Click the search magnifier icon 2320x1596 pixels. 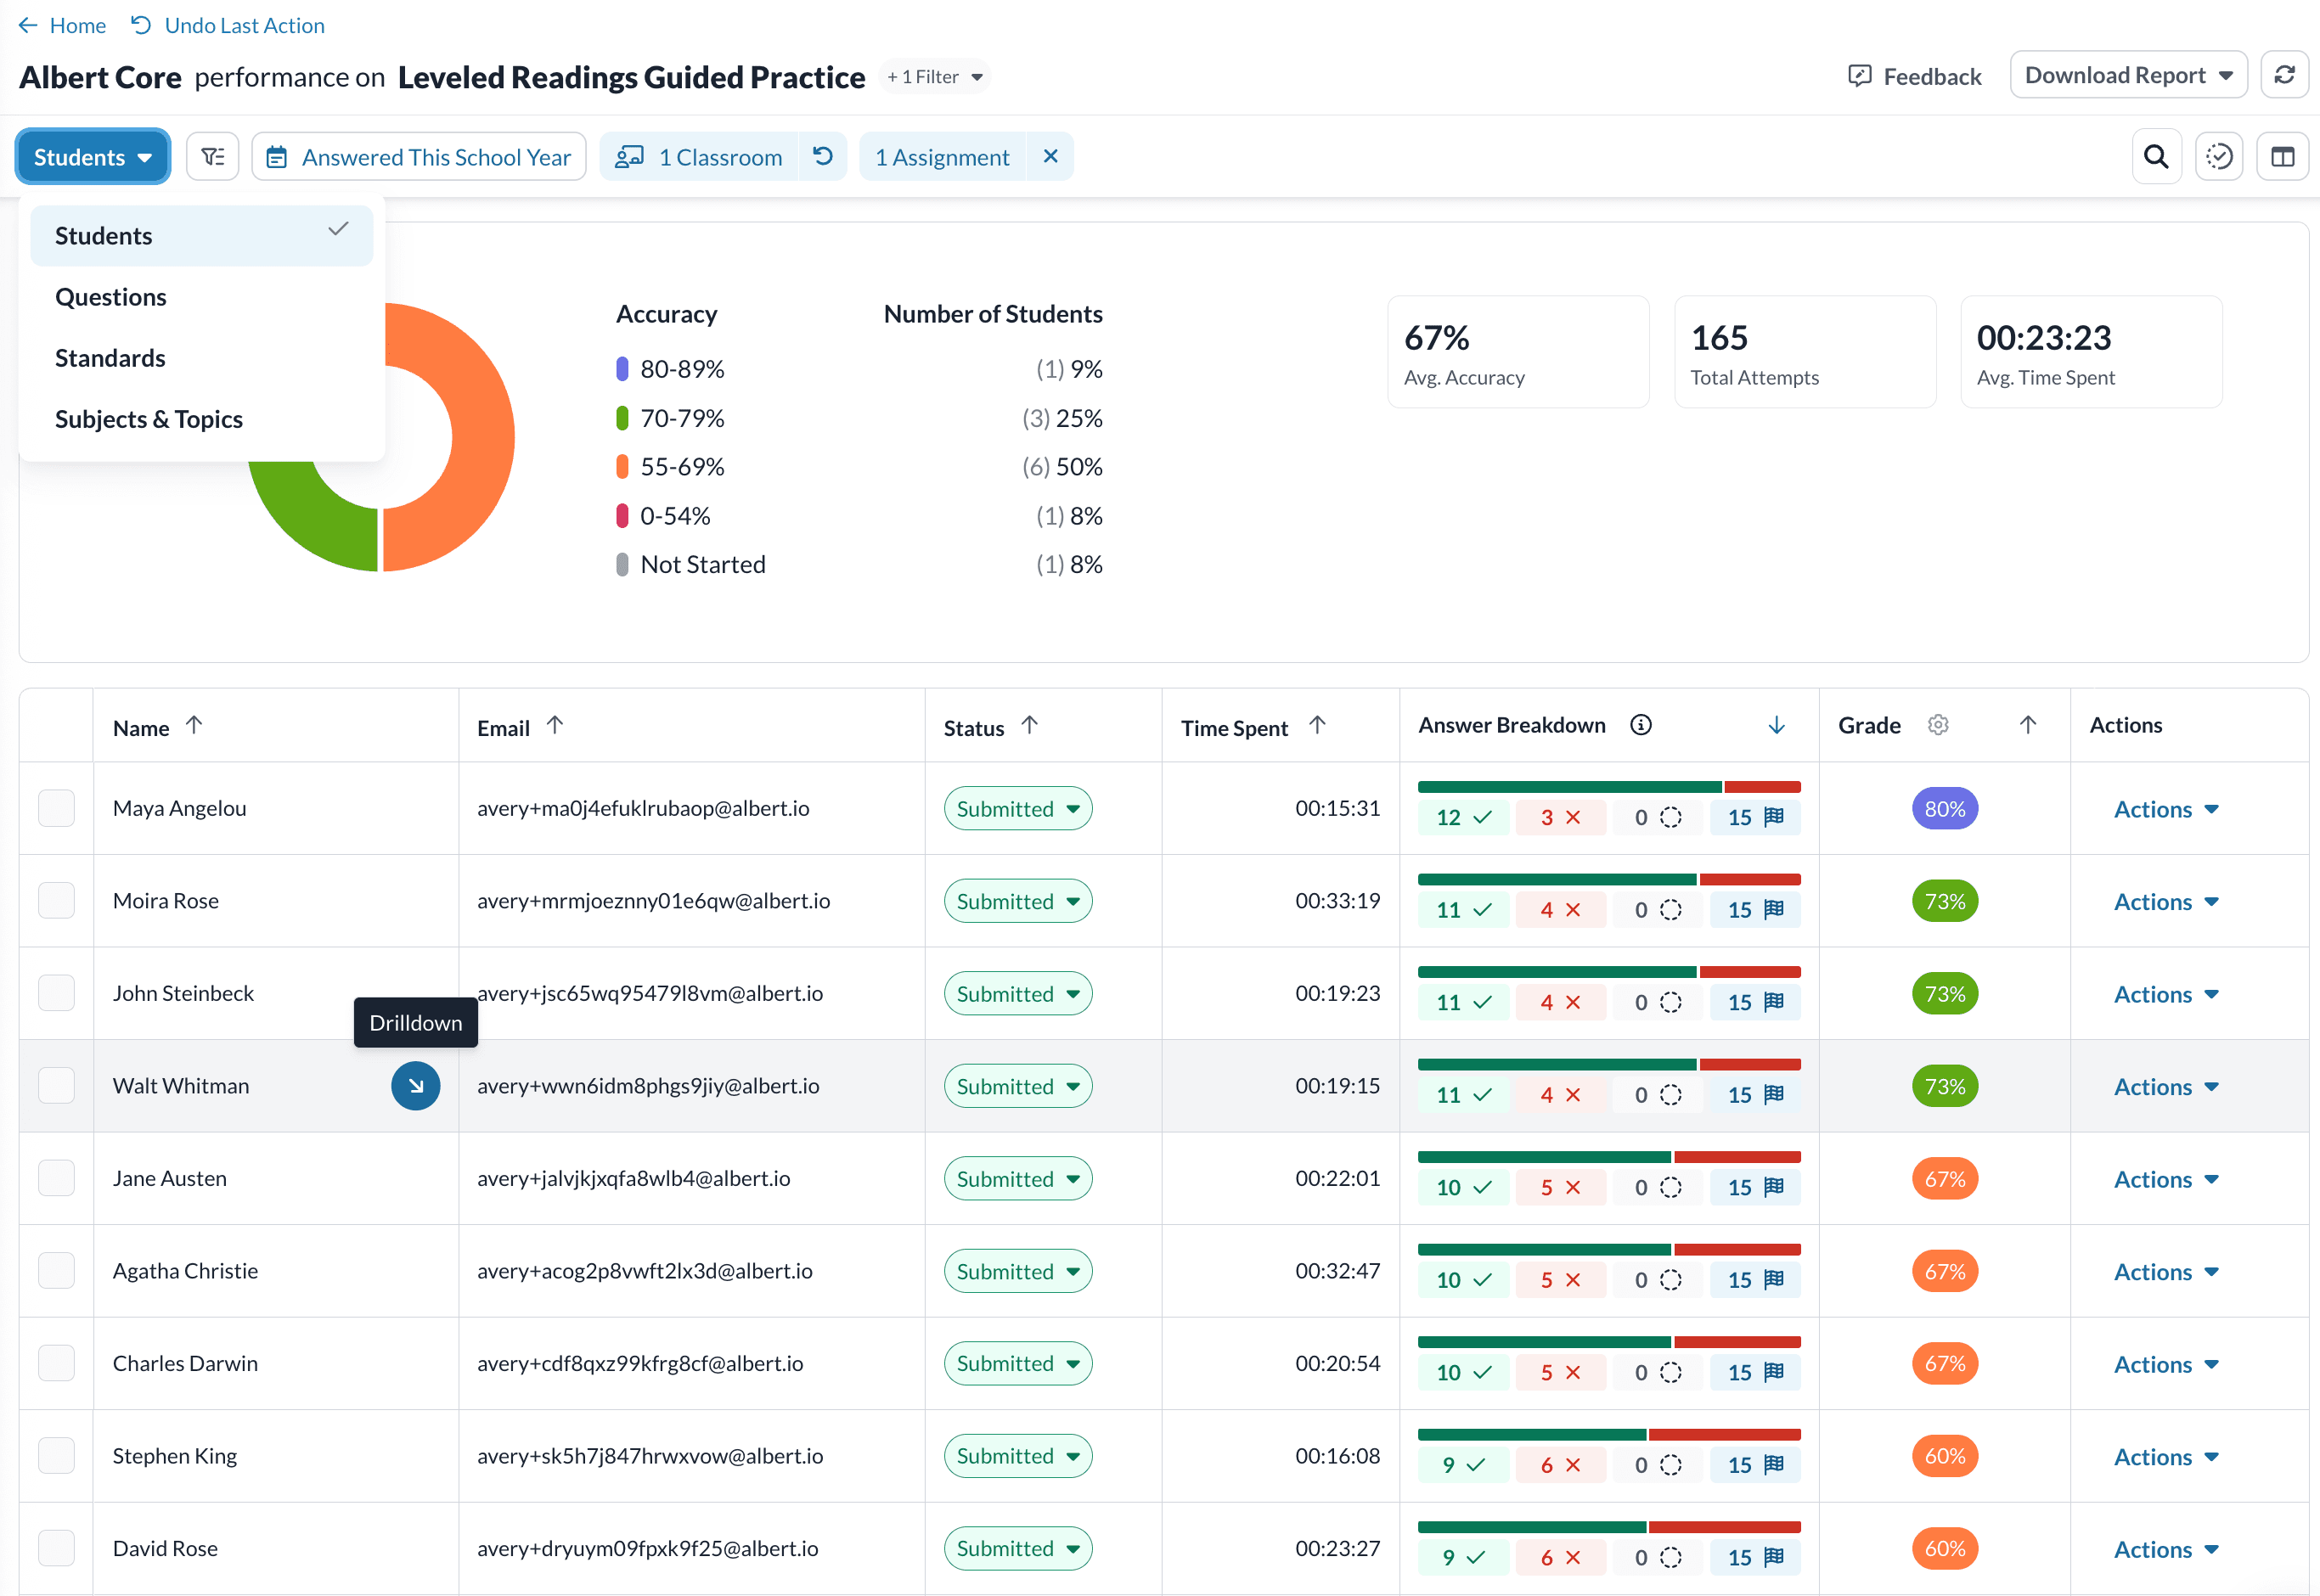[x=2156, y=157]
